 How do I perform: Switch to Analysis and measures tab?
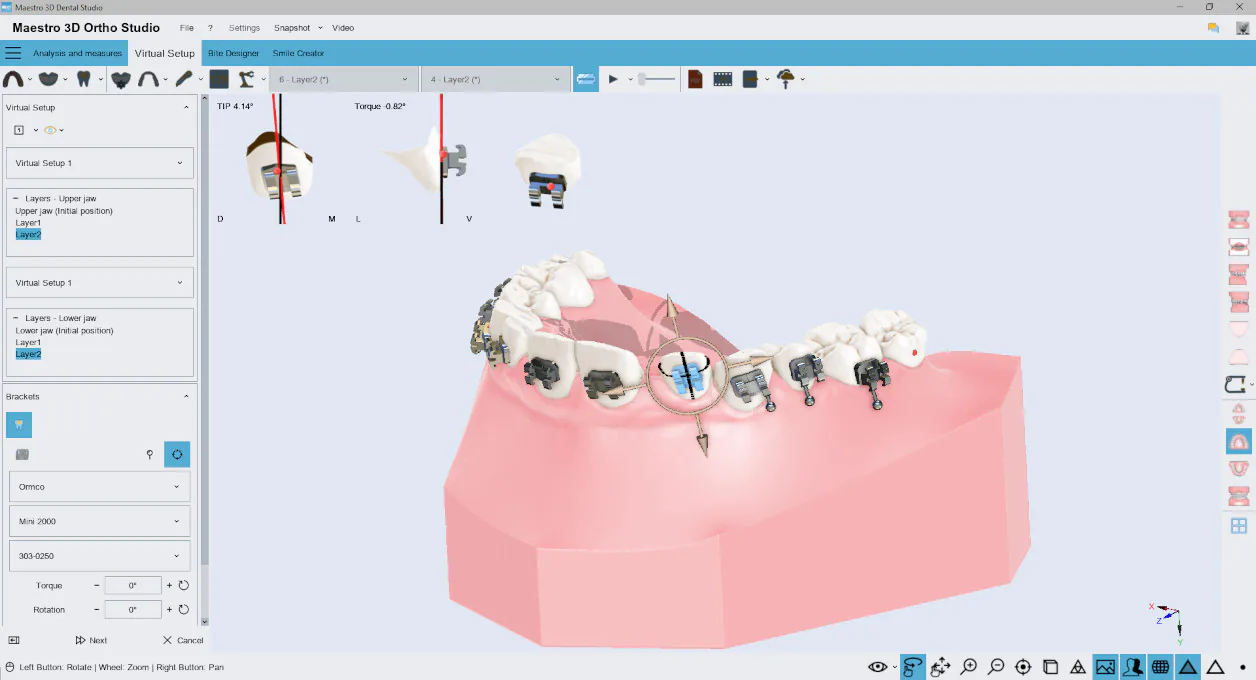(x=77, y=53)
